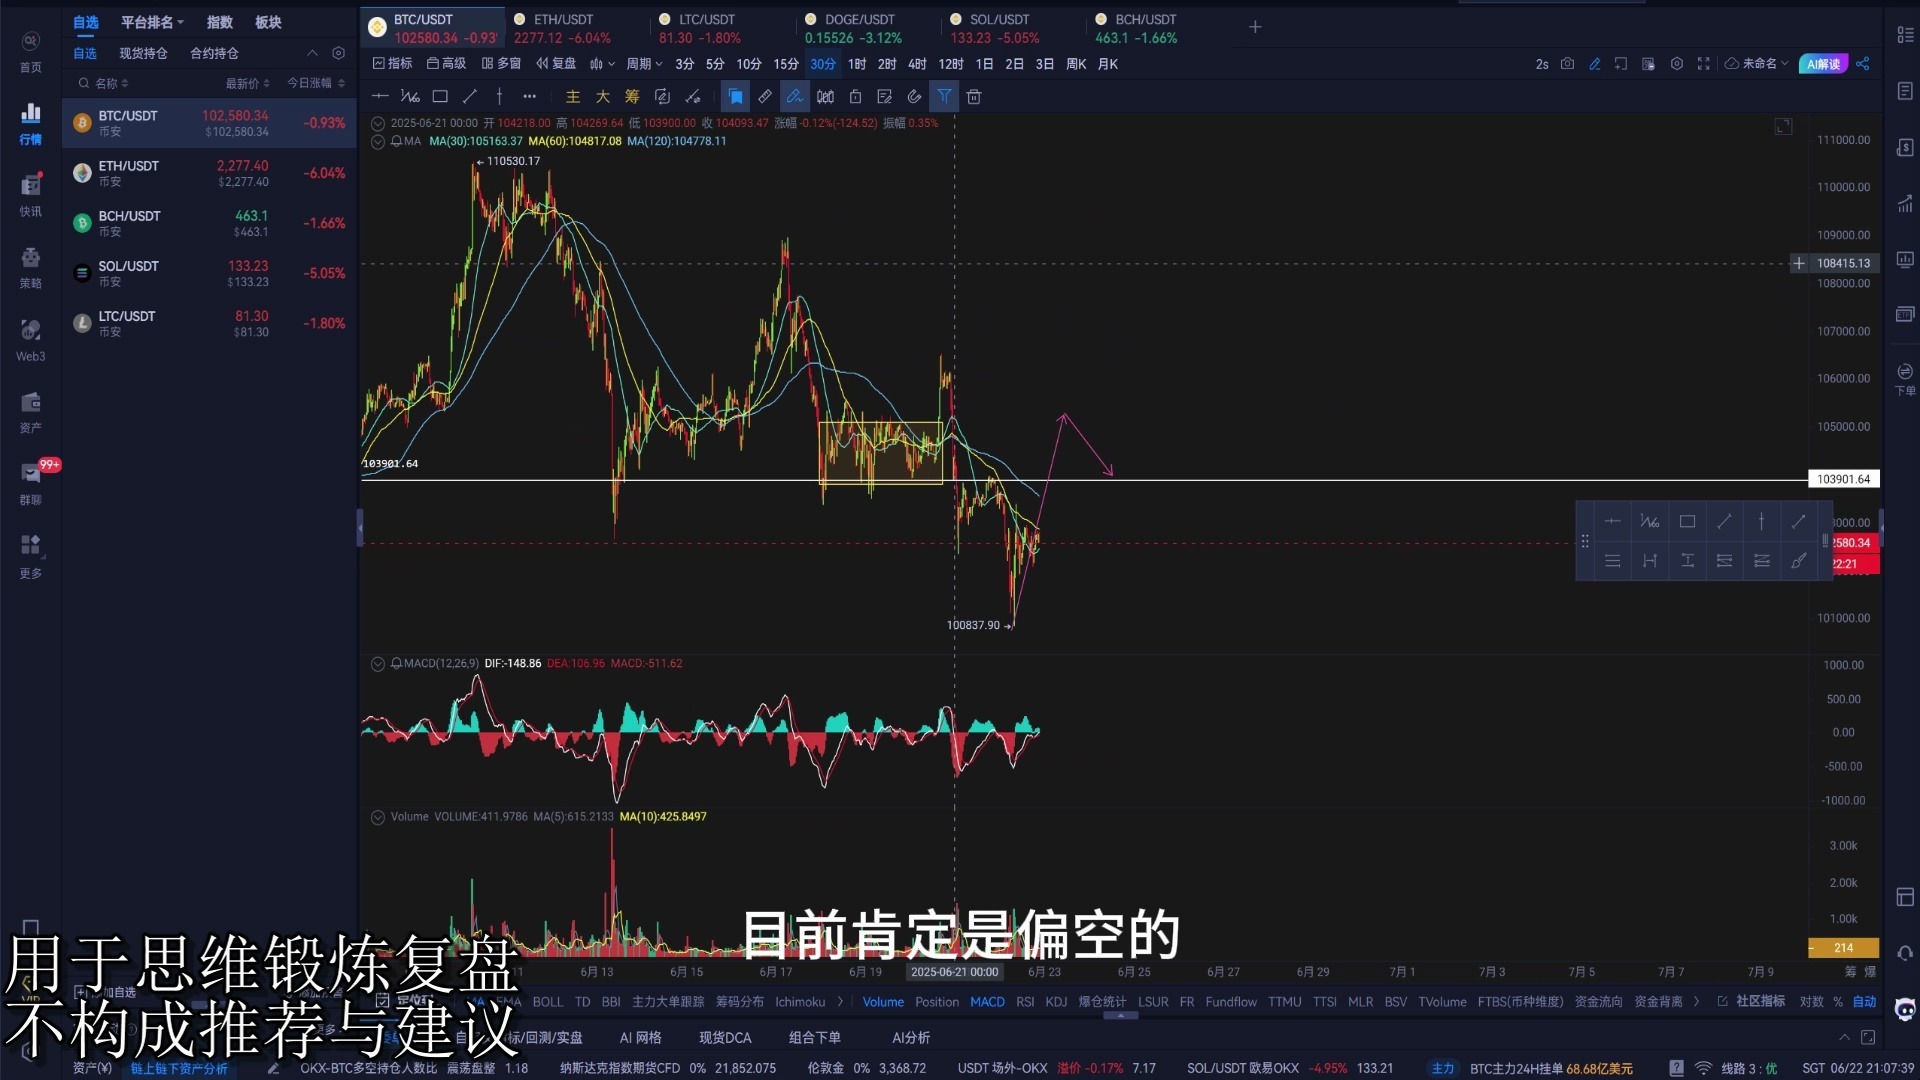
Task: Open the 平台排名 dropdown
Action: pos(152,22)
